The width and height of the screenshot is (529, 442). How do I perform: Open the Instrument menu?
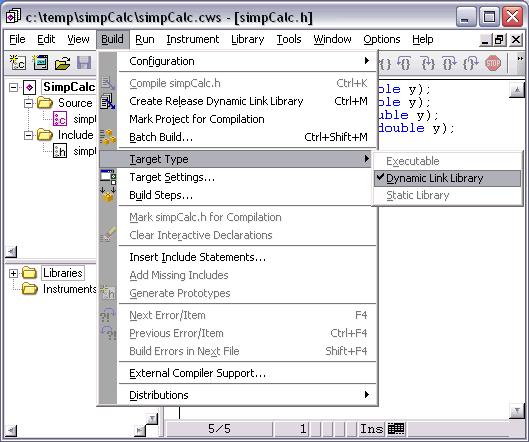(x=193, y=39)
